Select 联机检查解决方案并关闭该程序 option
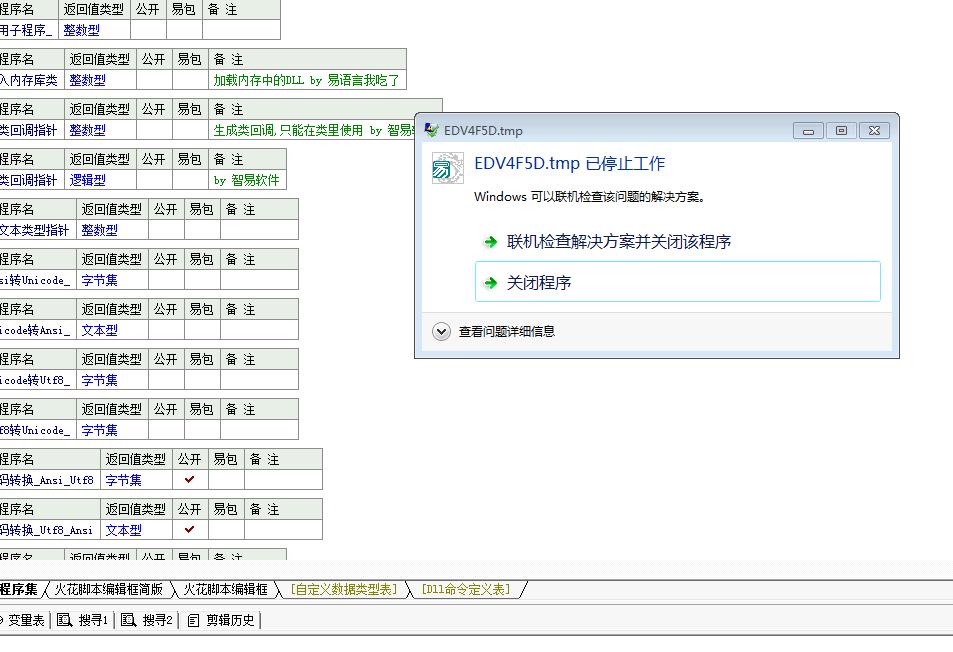The height and width of the screenshot is (652, 953). (619, 242)
